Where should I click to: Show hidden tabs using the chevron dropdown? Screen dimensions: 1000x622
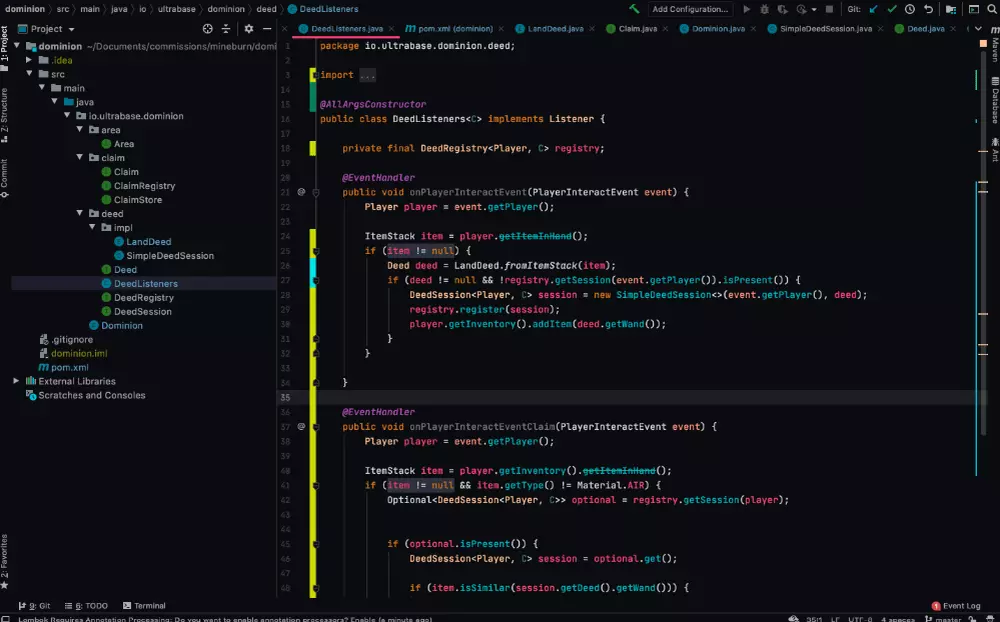[x=978, y=29]
